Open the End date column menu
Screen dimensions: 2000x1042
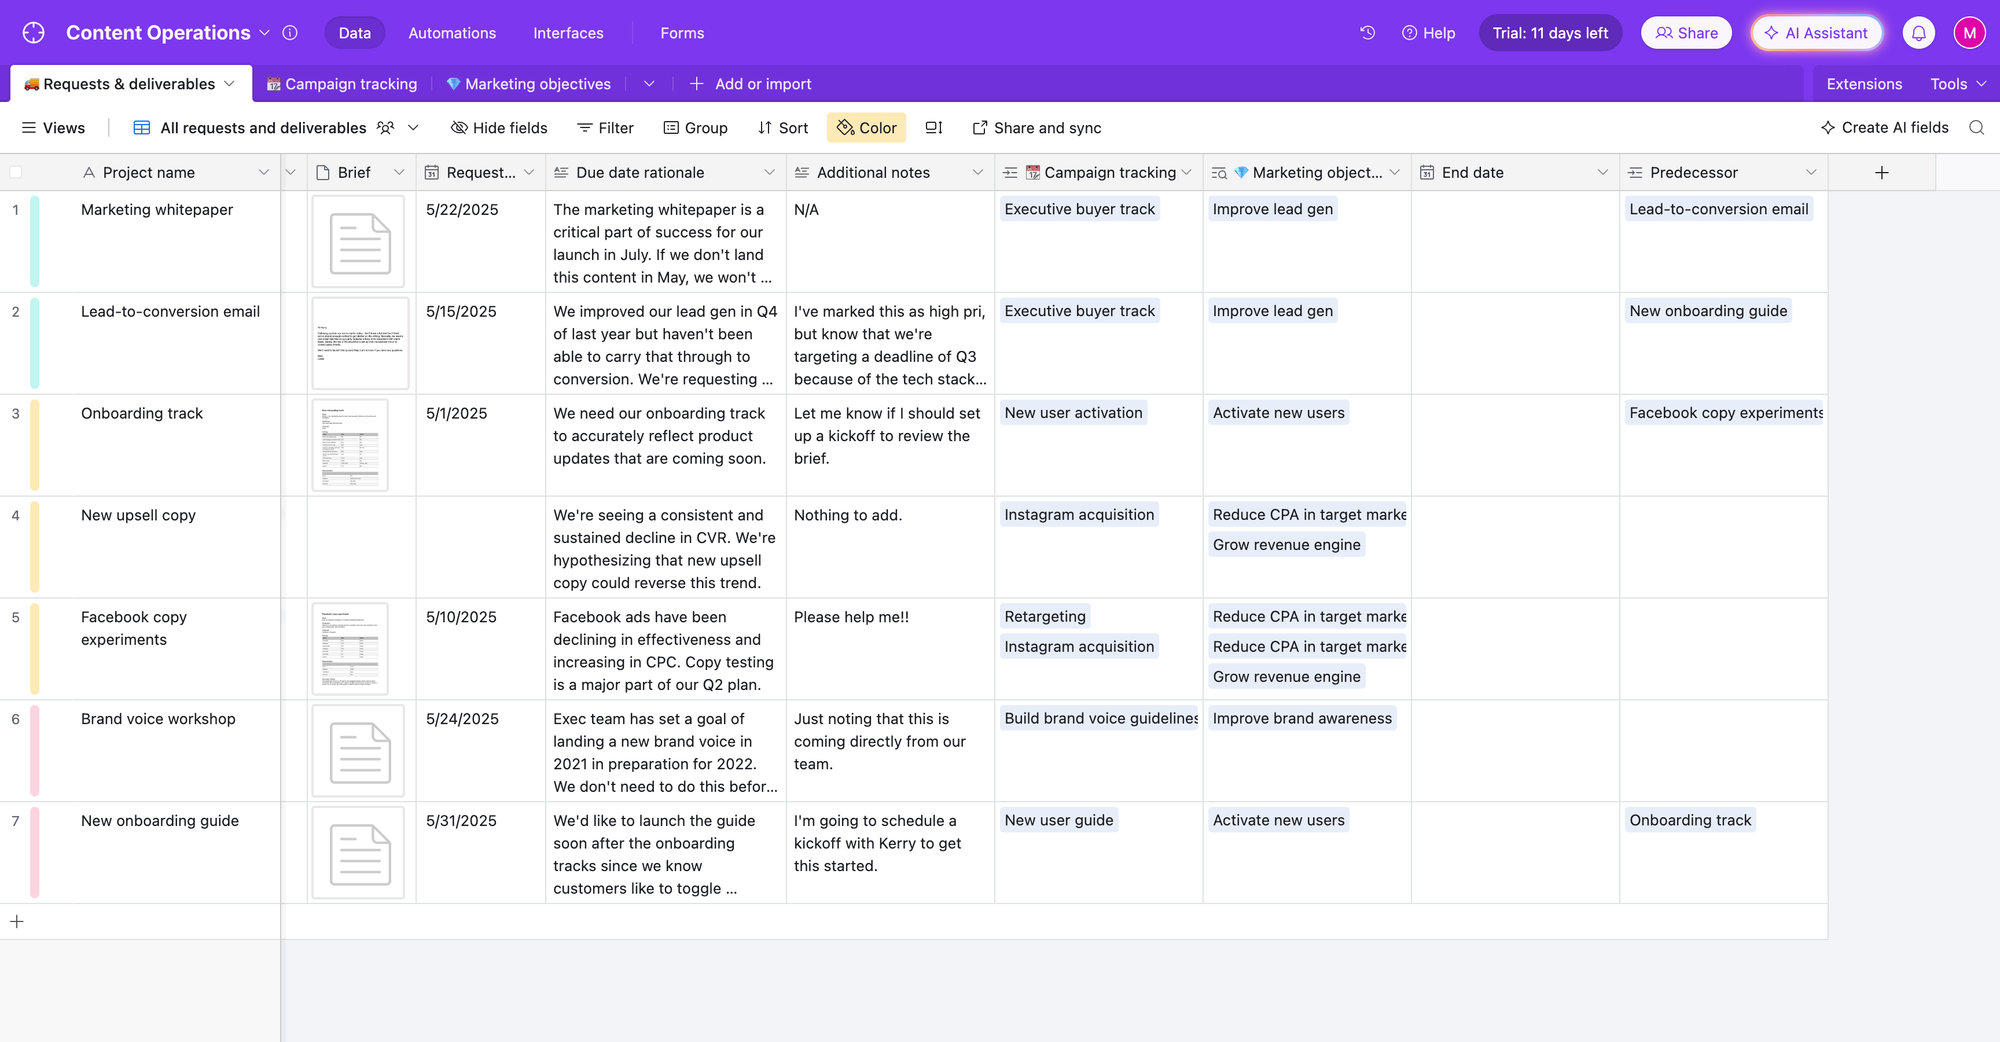1602,173
